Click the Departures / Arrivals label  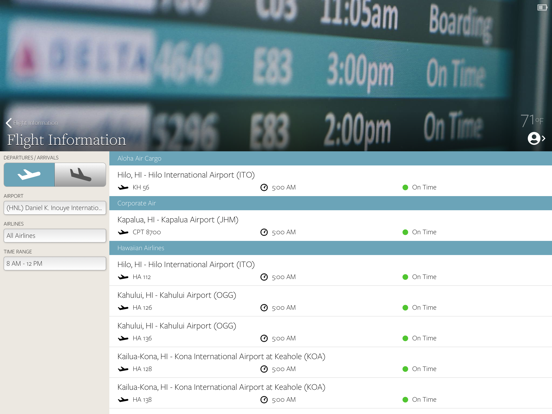[x=31, y=157]
